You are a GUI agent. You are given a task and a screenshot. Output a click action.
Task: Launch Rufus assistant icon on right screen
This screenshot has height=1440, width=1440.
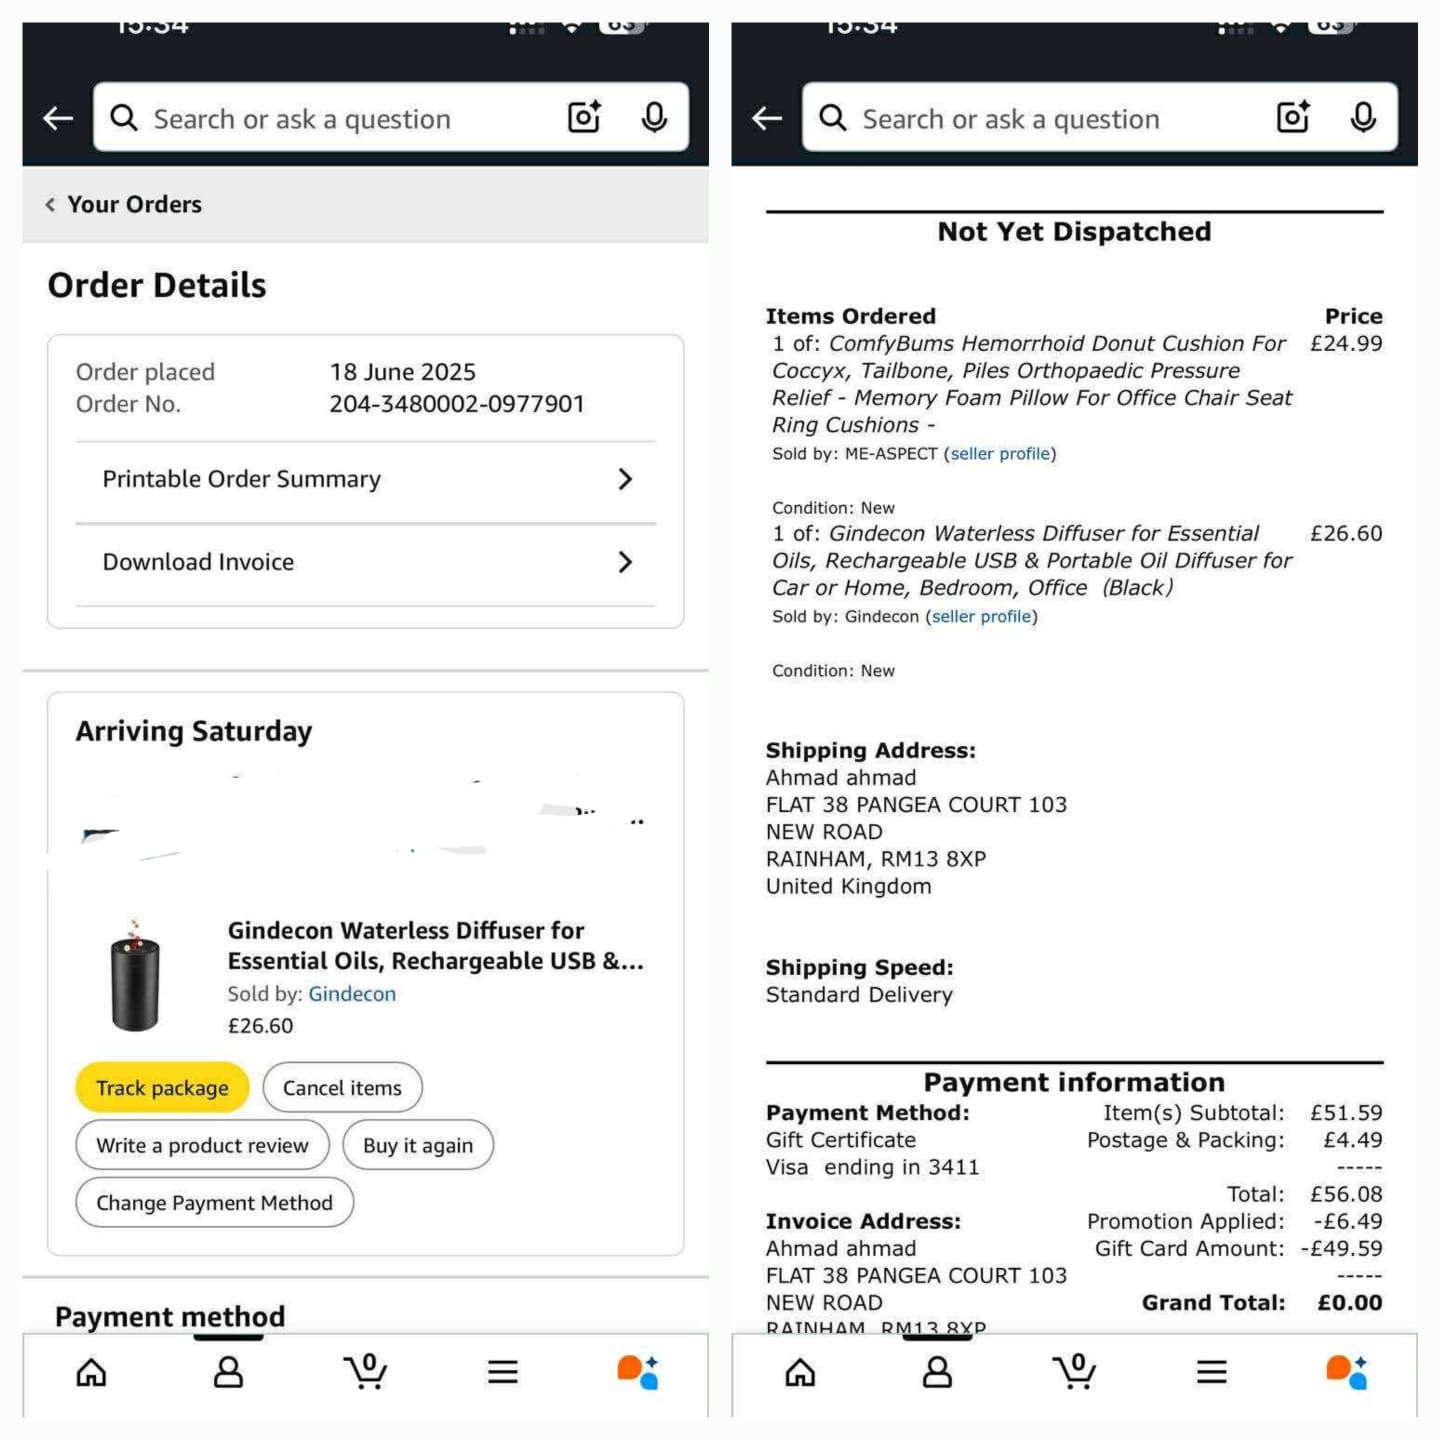coord(1346,1372)
